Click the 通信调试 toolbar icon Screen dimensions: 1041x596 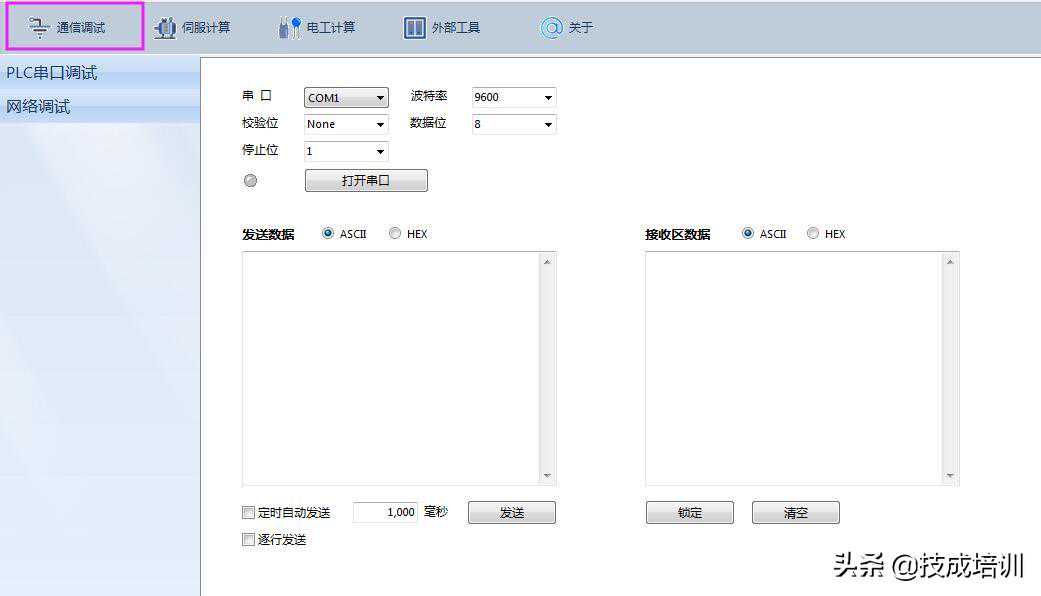coord(40,28)
